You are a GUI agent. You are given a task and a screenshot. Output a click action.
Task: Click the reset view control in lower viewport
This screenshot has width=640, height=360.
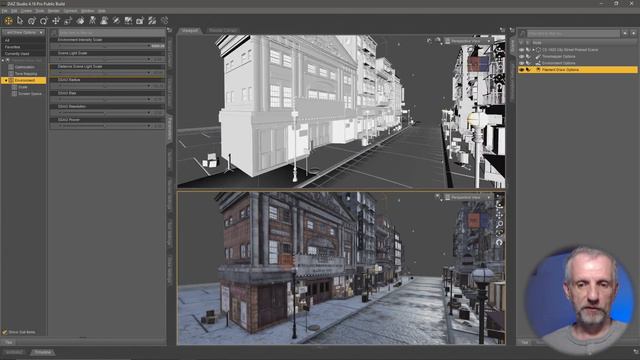(499, 242)
